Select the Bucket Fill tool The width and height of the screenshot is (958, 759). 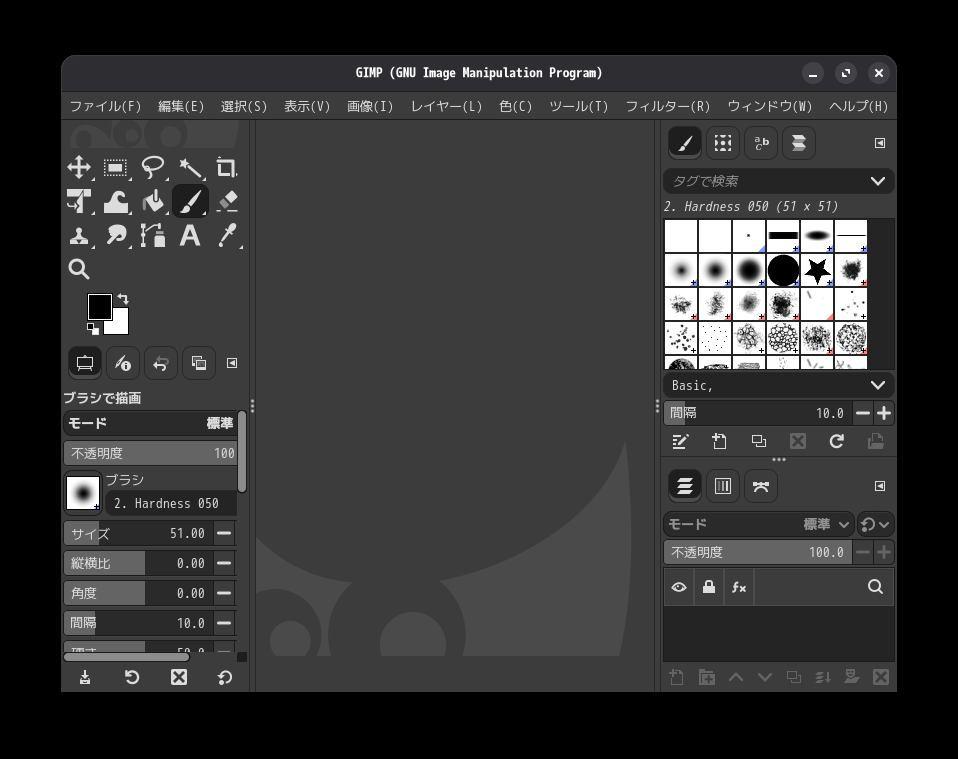click(x=153, y=202)
